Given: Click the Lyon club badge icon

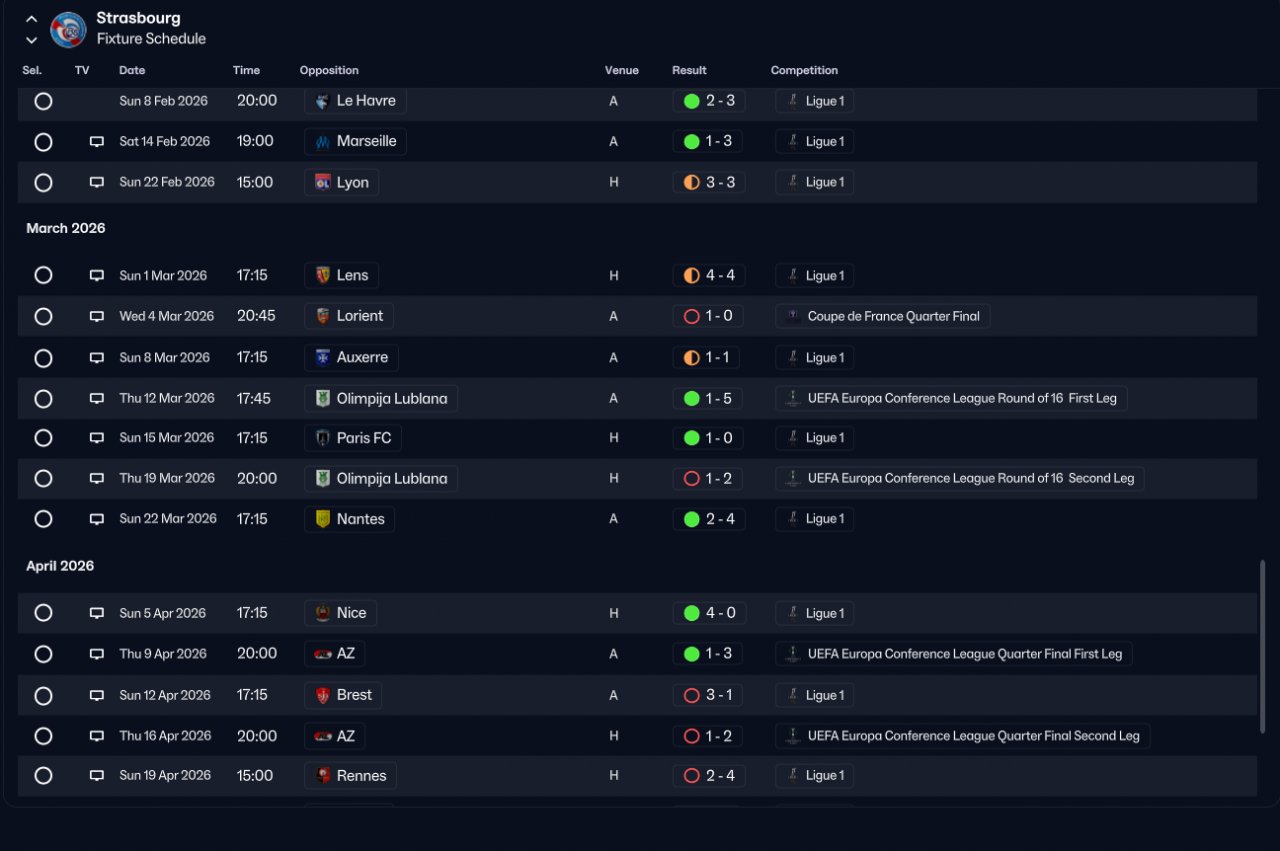Looking at the screenshot, I should pyautogui.click(x=323, y=182).
